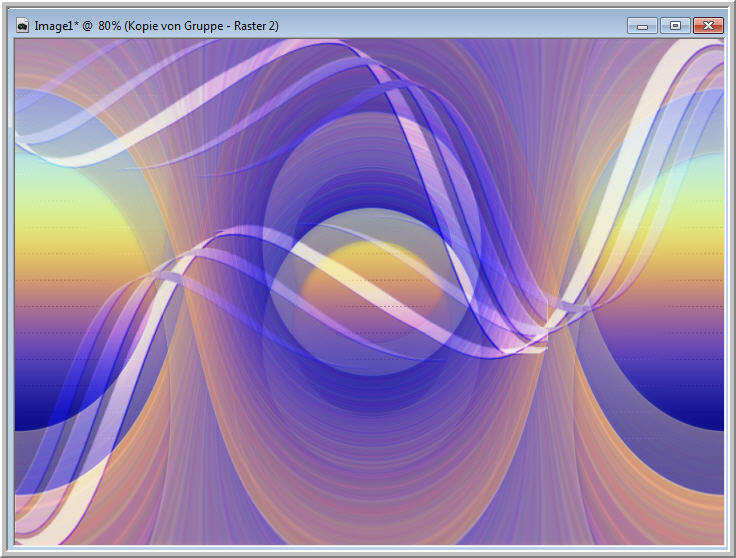The image size is (736, 558).
Task: Click the yellow sphere in the canvas center
Action: (x=372, y=291)
